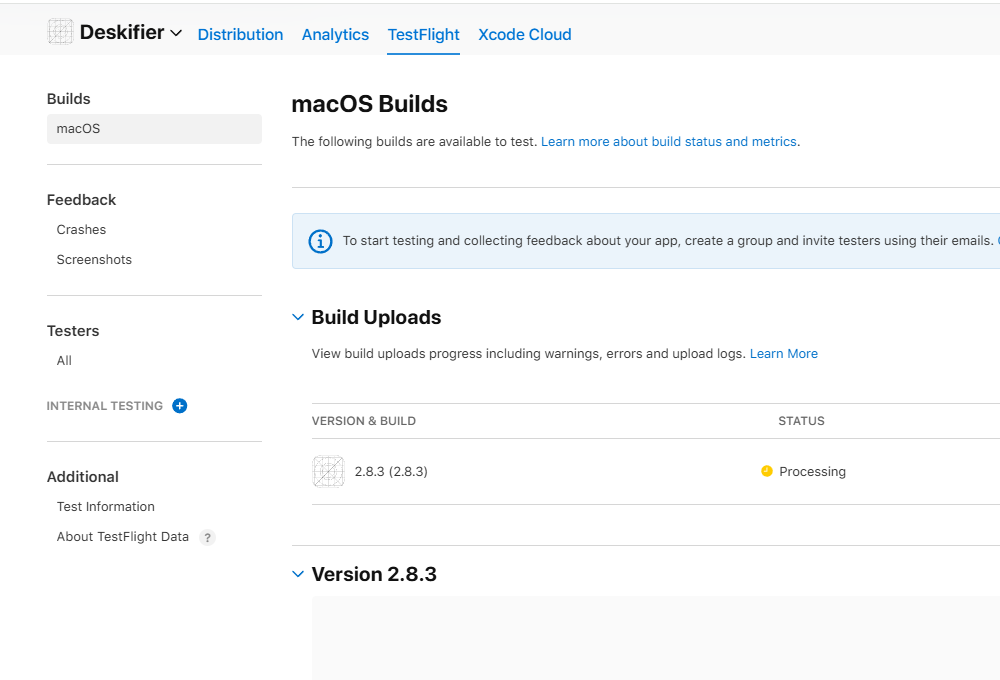The height and width of the screenshot is (680, 1000).
Task: Go to the Xcode Cloud tab
Action: tap(525, 34)
